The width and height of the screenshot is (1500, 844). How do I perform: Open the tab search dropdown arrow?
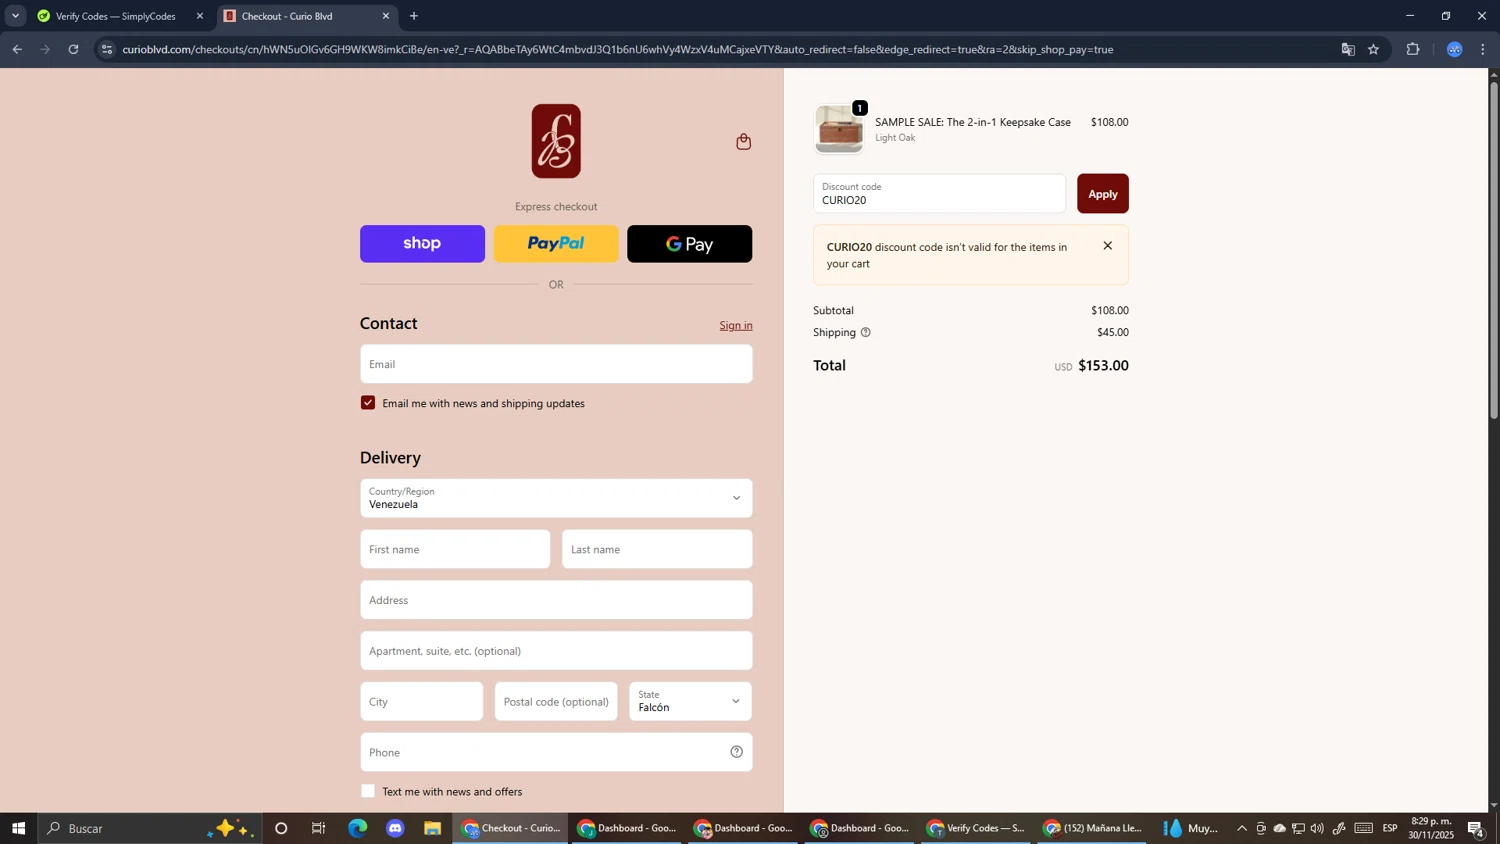coord(15,16)
